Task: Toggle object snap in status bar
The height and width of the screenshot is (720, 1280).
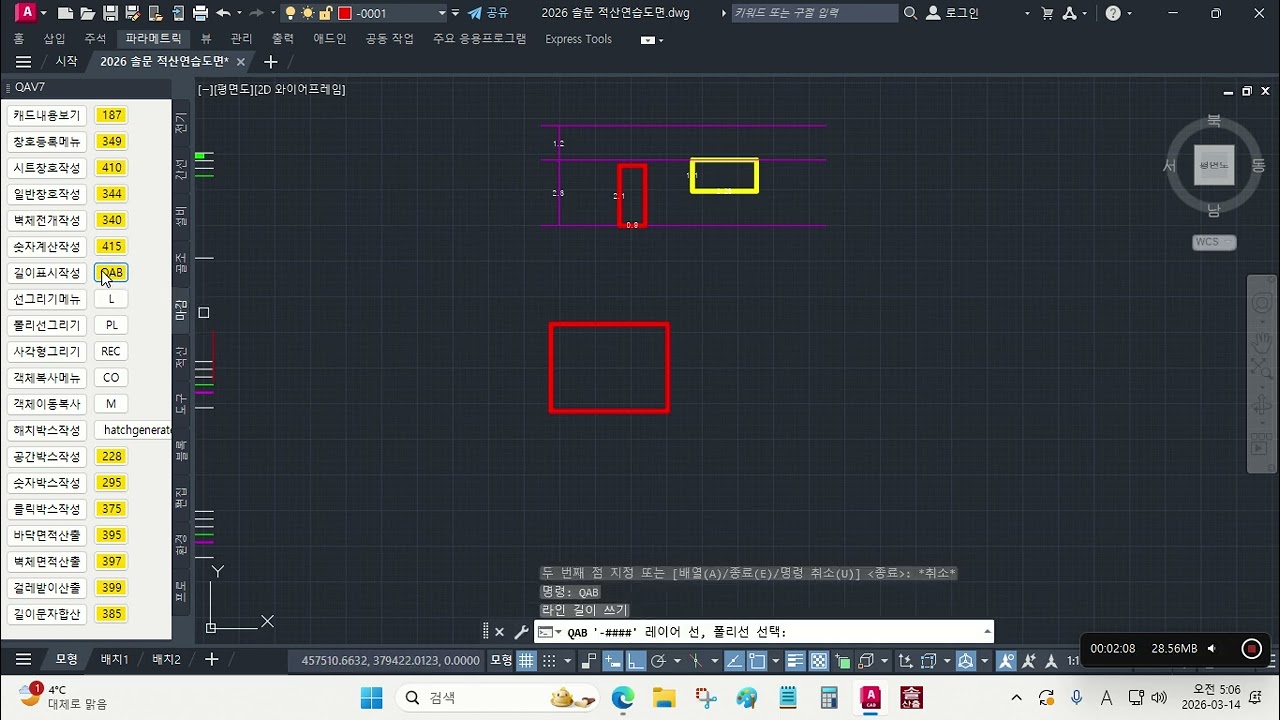Action: click(758, 661)
